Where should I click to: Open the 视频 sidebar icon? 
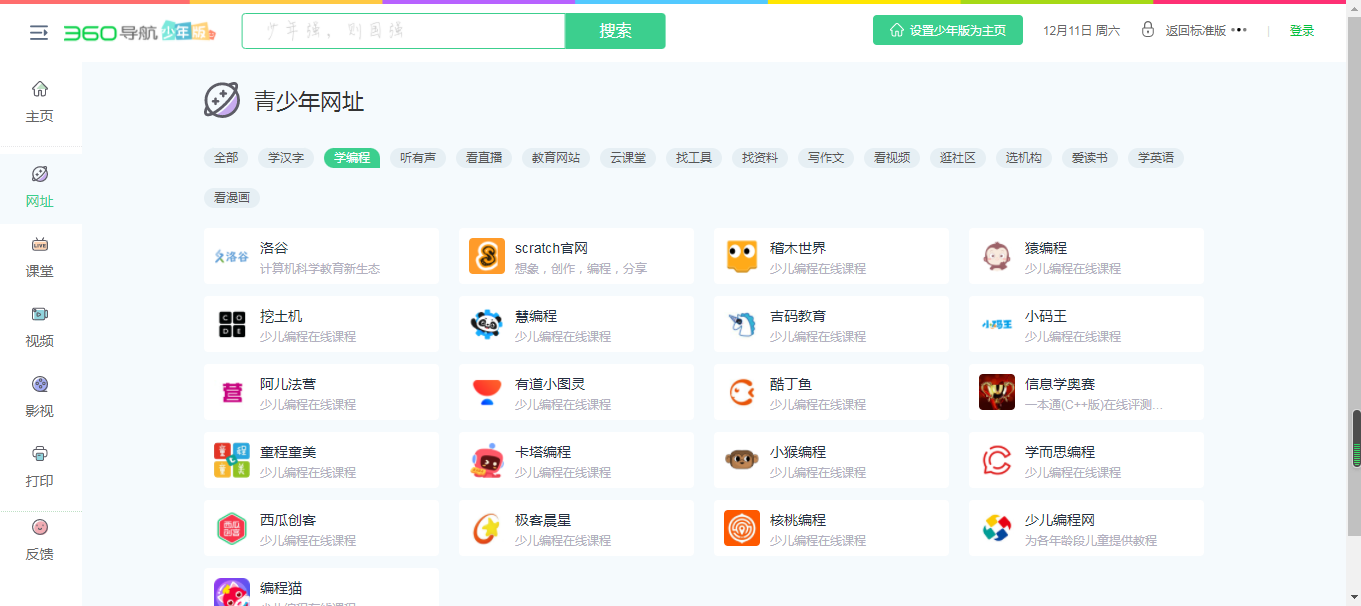click(x=40, y=314)
